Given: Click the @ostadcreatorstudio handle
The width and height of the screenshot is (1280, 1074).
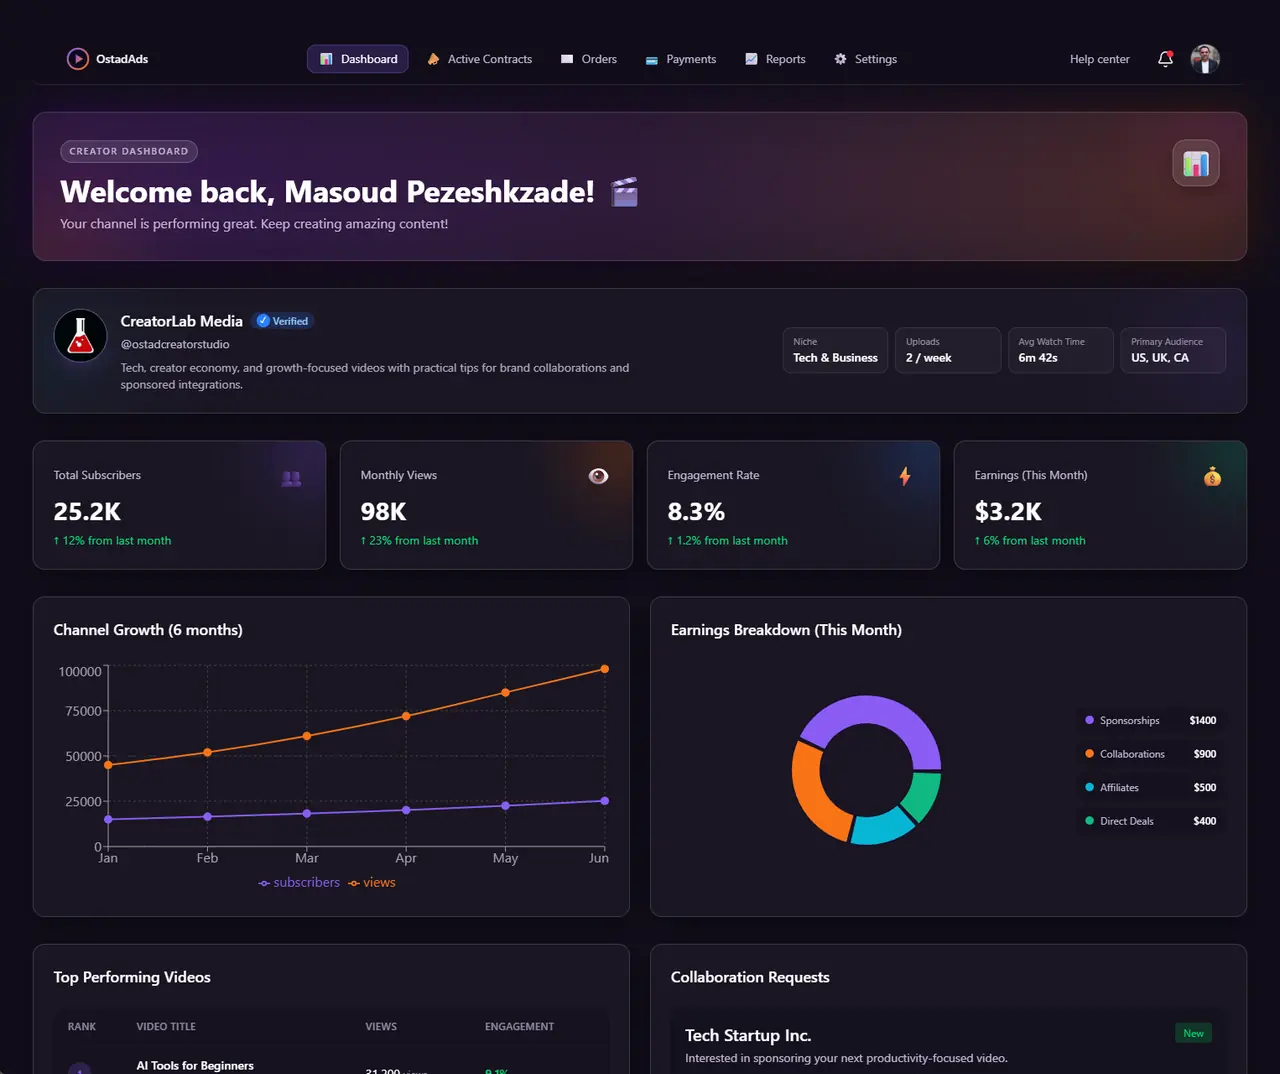Looking at the screenshot, I should pyautogui.click(x=175, y=344).
